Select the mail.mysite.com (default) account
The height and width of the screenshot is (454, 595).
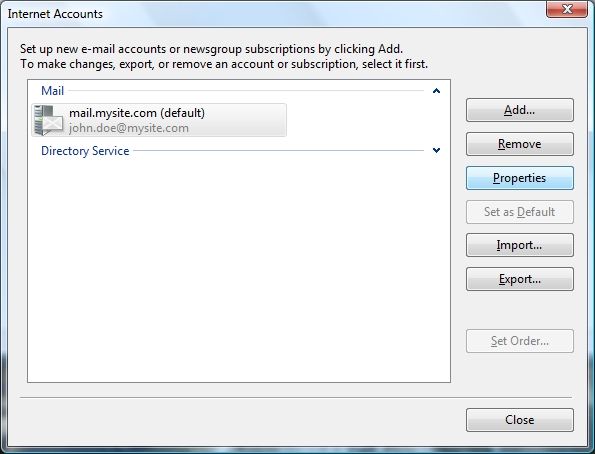[x=159, y=120]
